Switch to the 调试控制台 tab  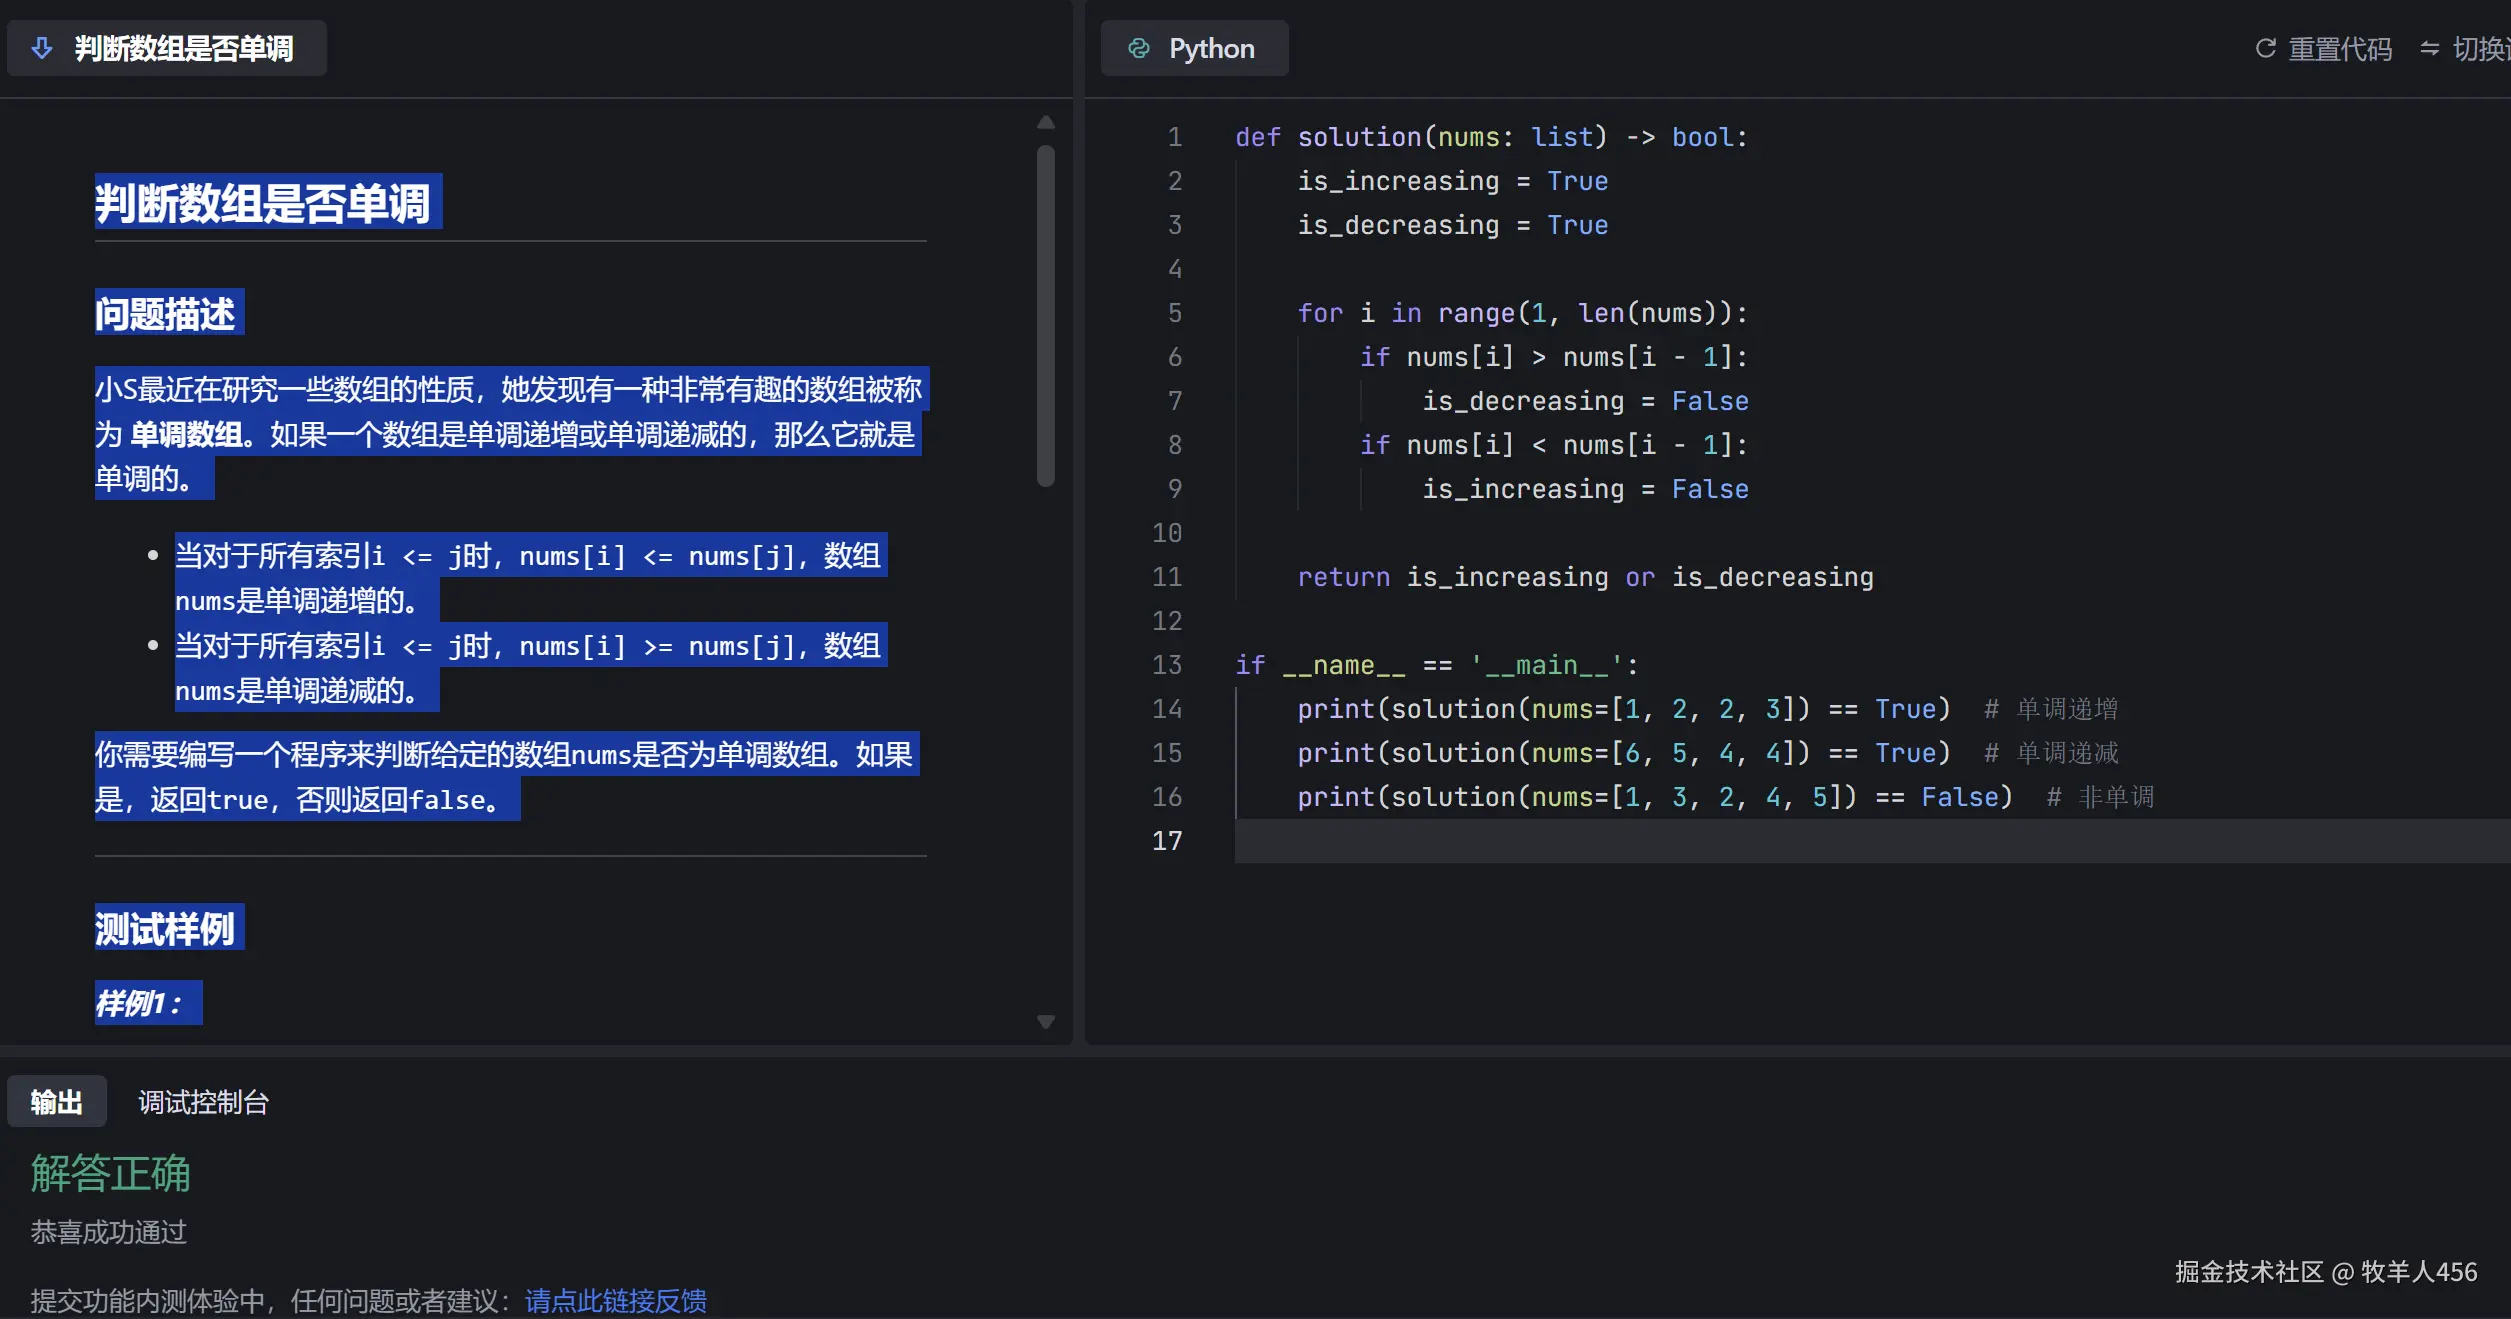pyautogui.click(x=203, y=1101)
